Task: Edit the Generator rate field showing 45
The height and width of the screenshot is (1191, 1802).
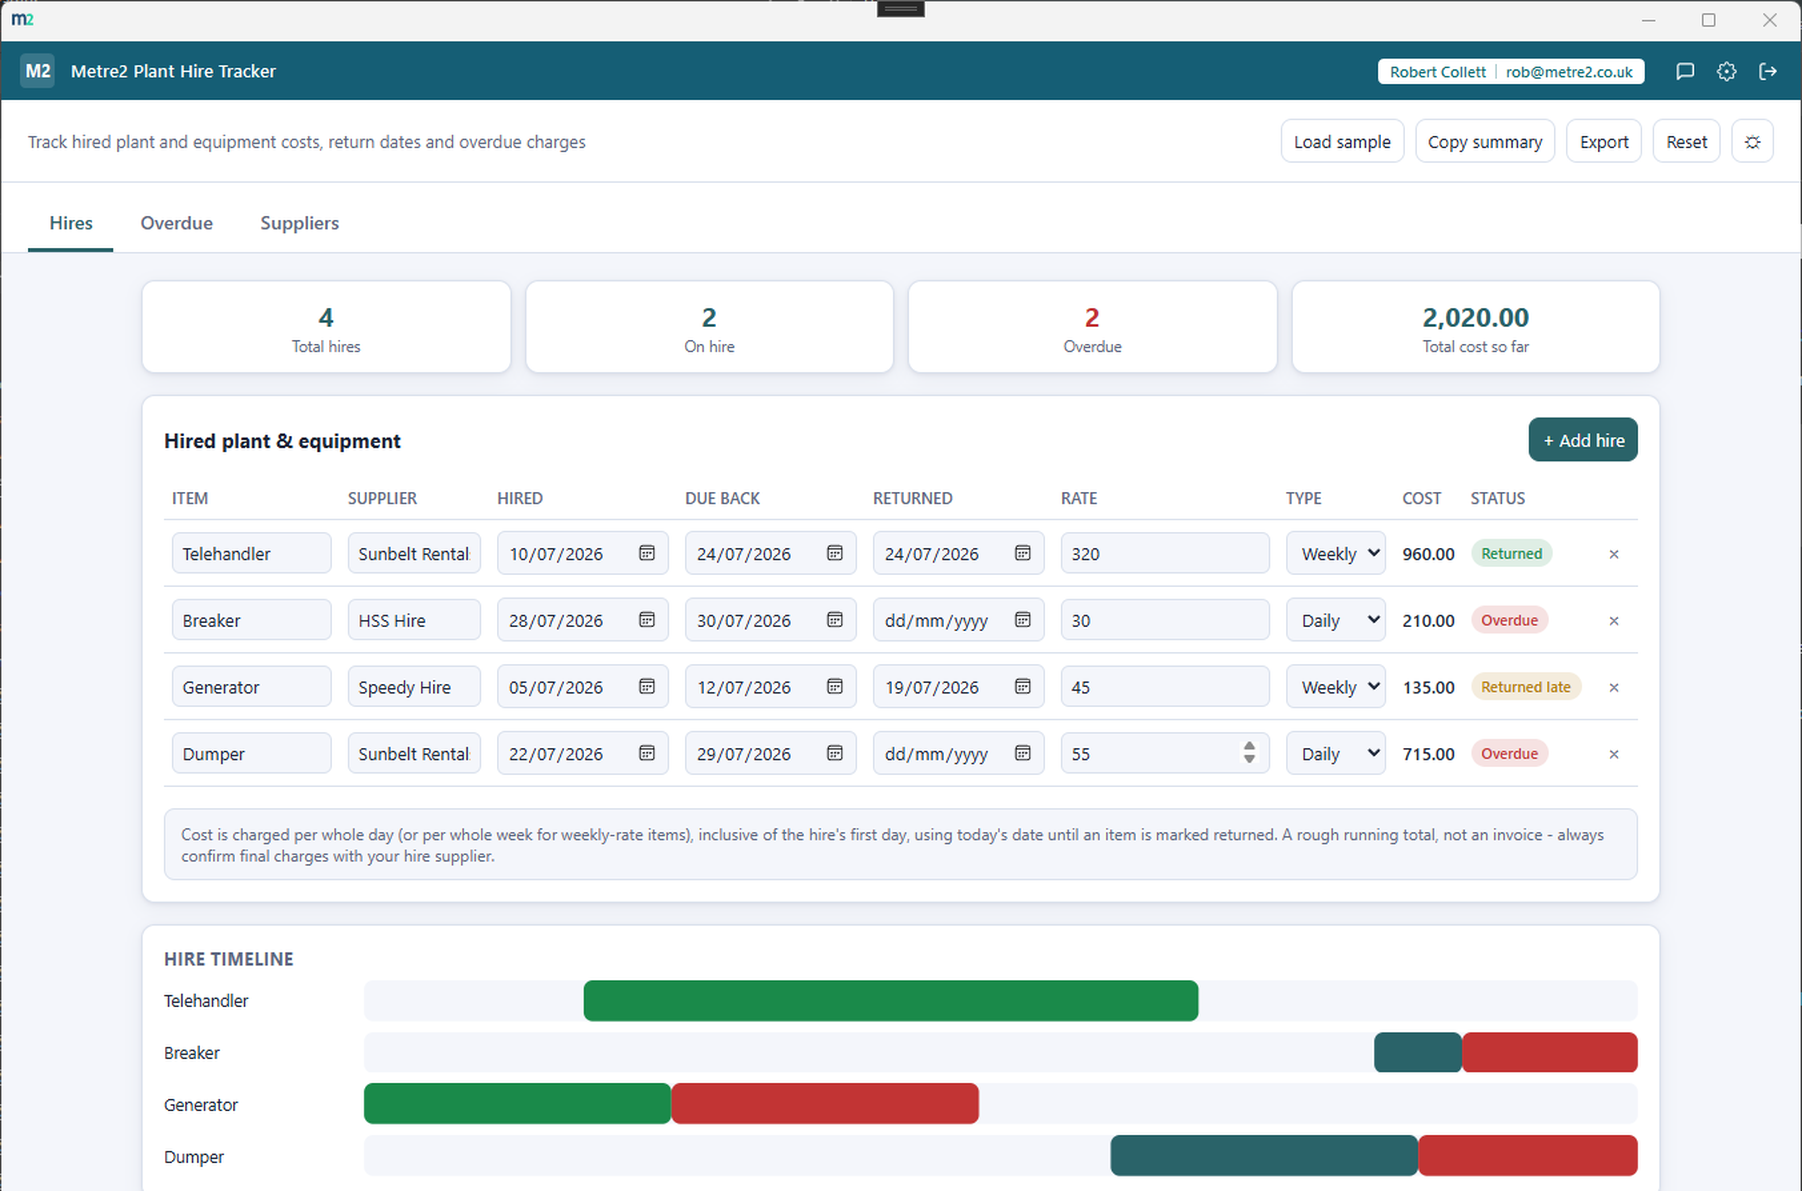Action: 1165,687
